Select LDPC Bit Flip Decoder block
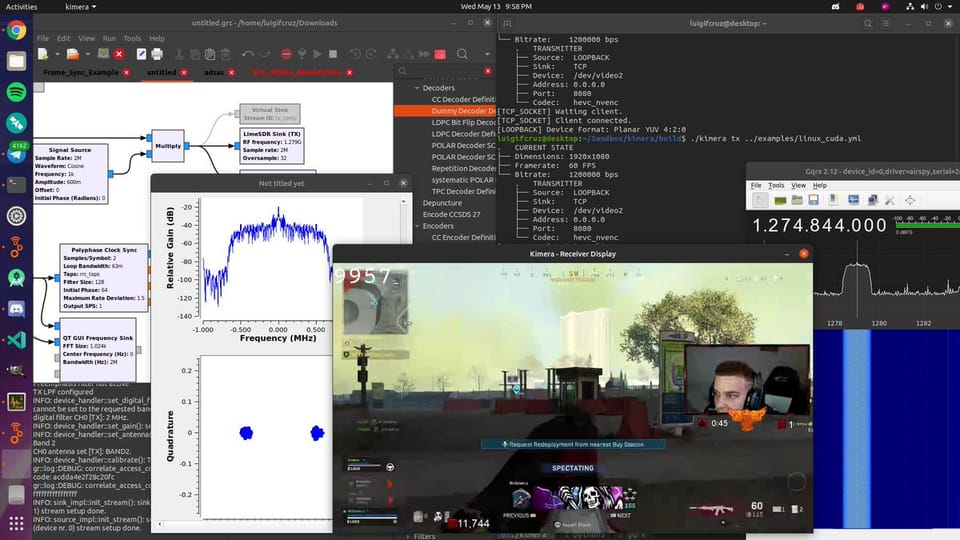 click(x=463, y=122)
